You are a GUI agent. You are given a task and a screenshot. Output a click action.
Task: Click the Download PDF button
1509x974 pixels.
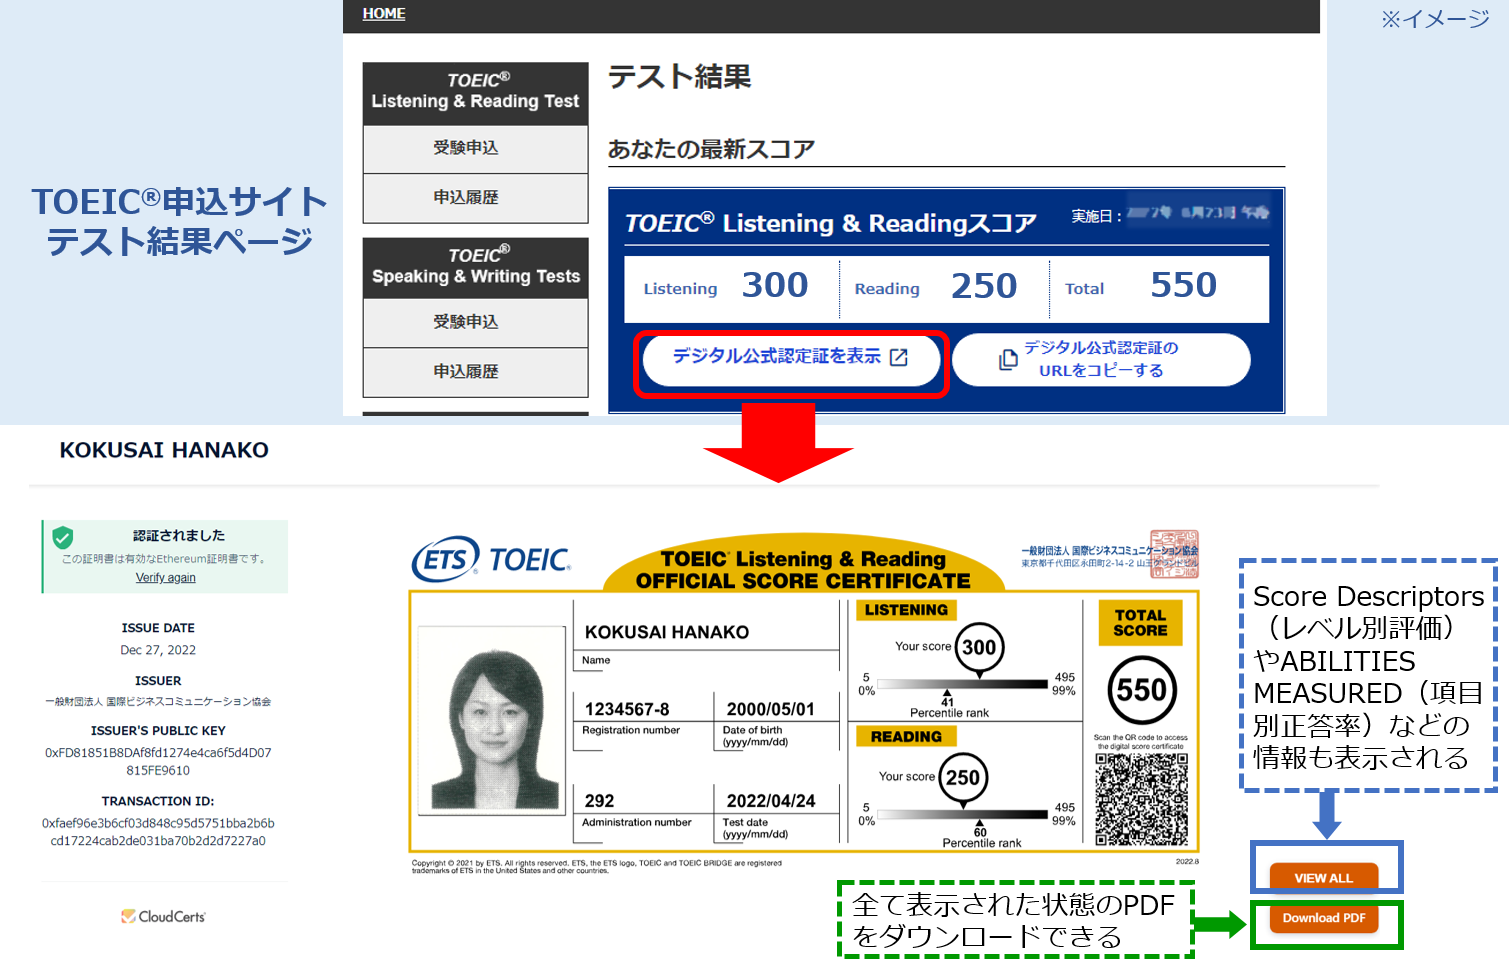[x=1324, y=918]
